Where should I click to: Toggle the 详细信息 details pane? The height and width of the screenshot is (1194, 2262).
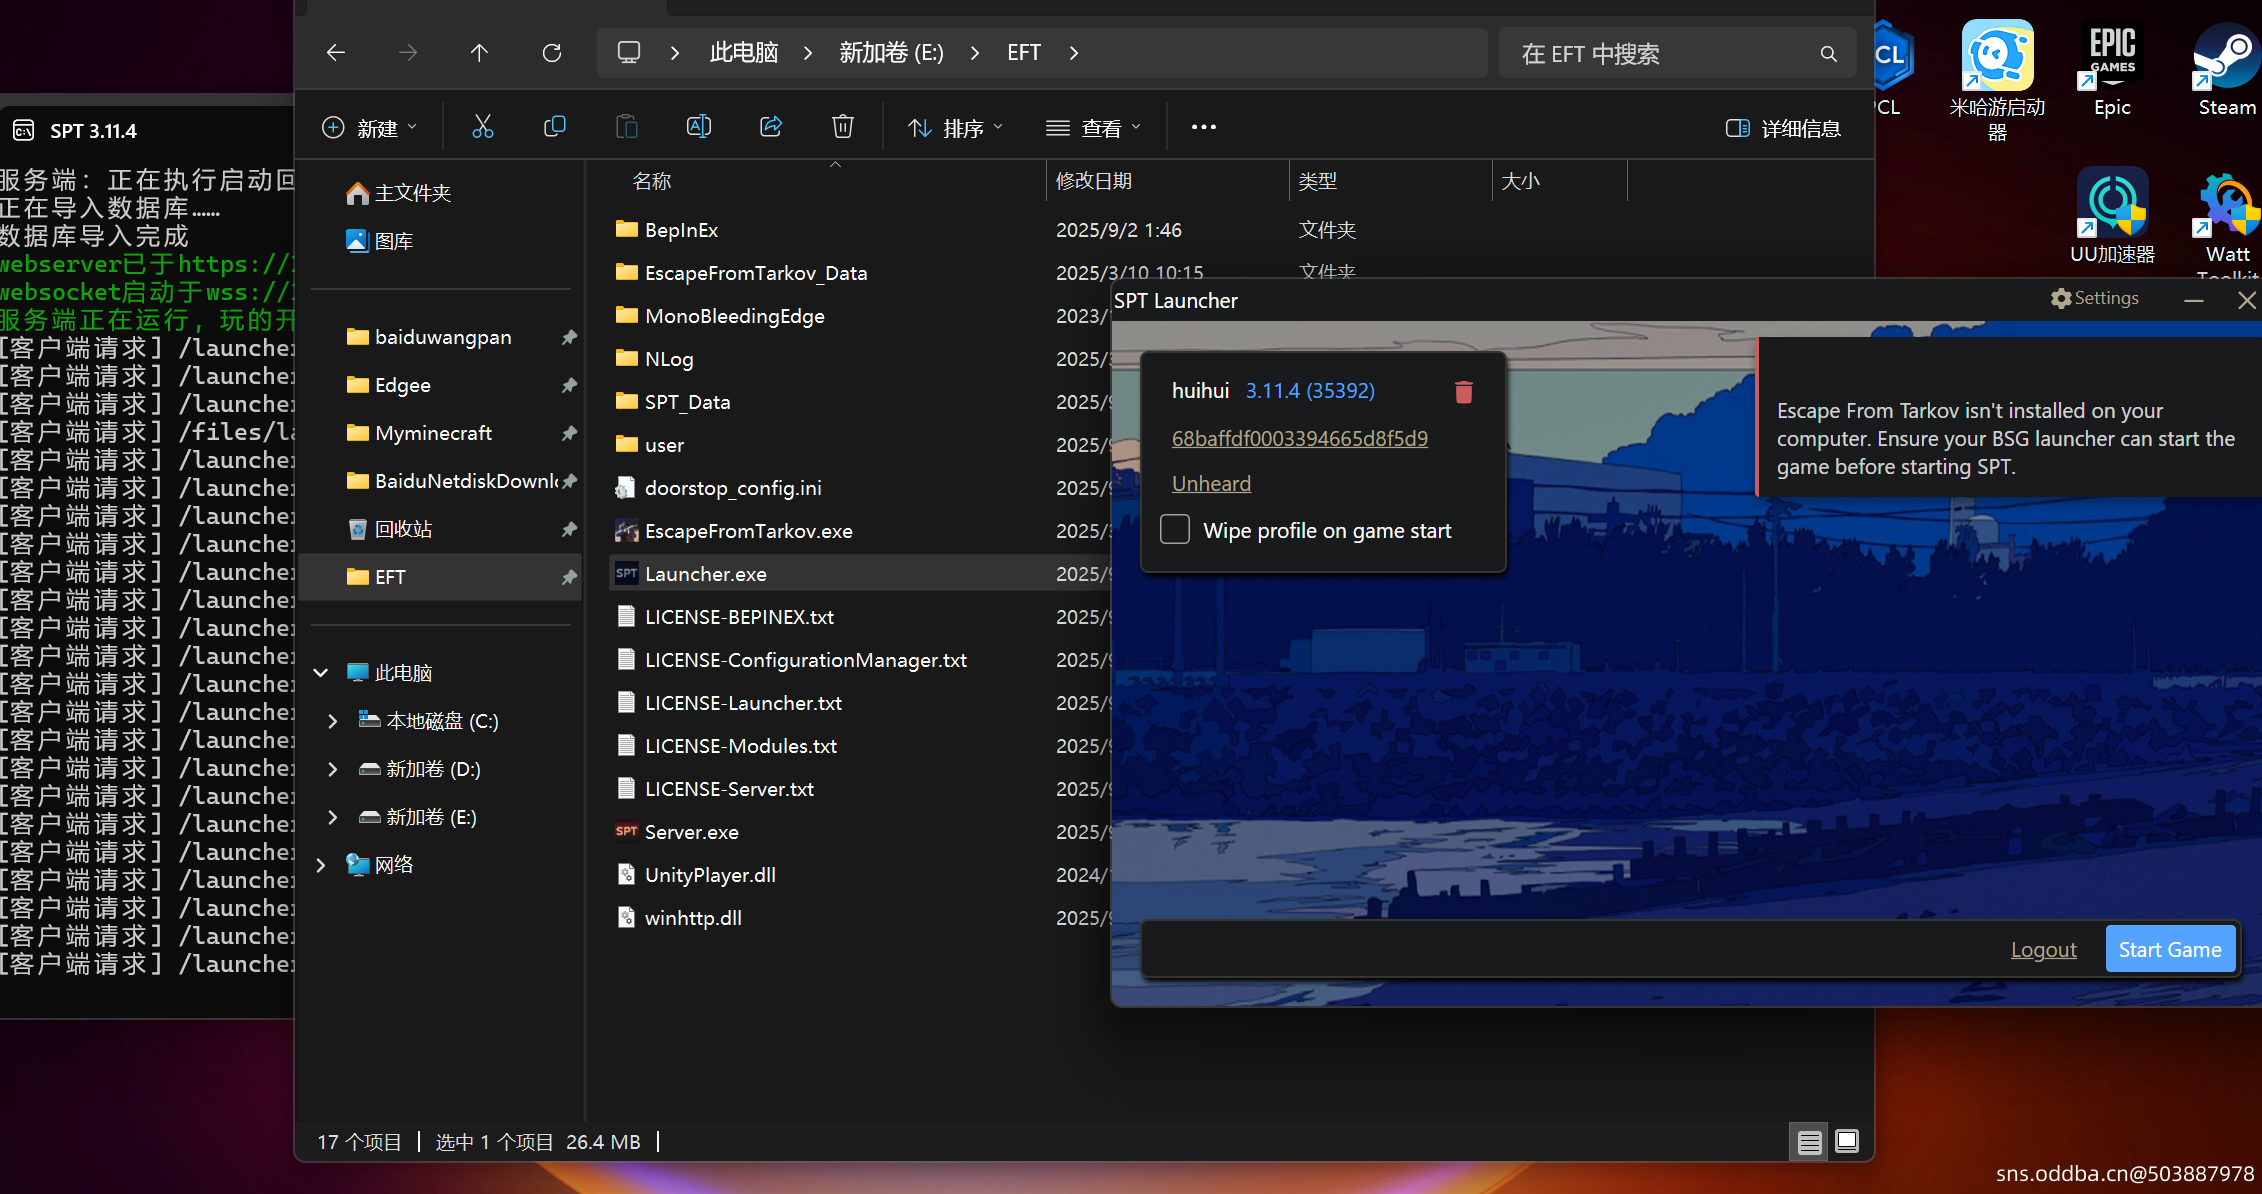1783,128
